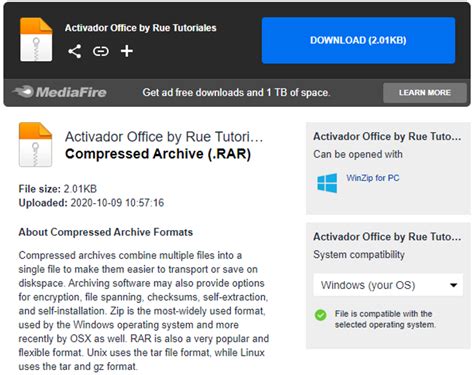Click the LEARN MORE button
The image size is (474, 375).
(425, 93)
